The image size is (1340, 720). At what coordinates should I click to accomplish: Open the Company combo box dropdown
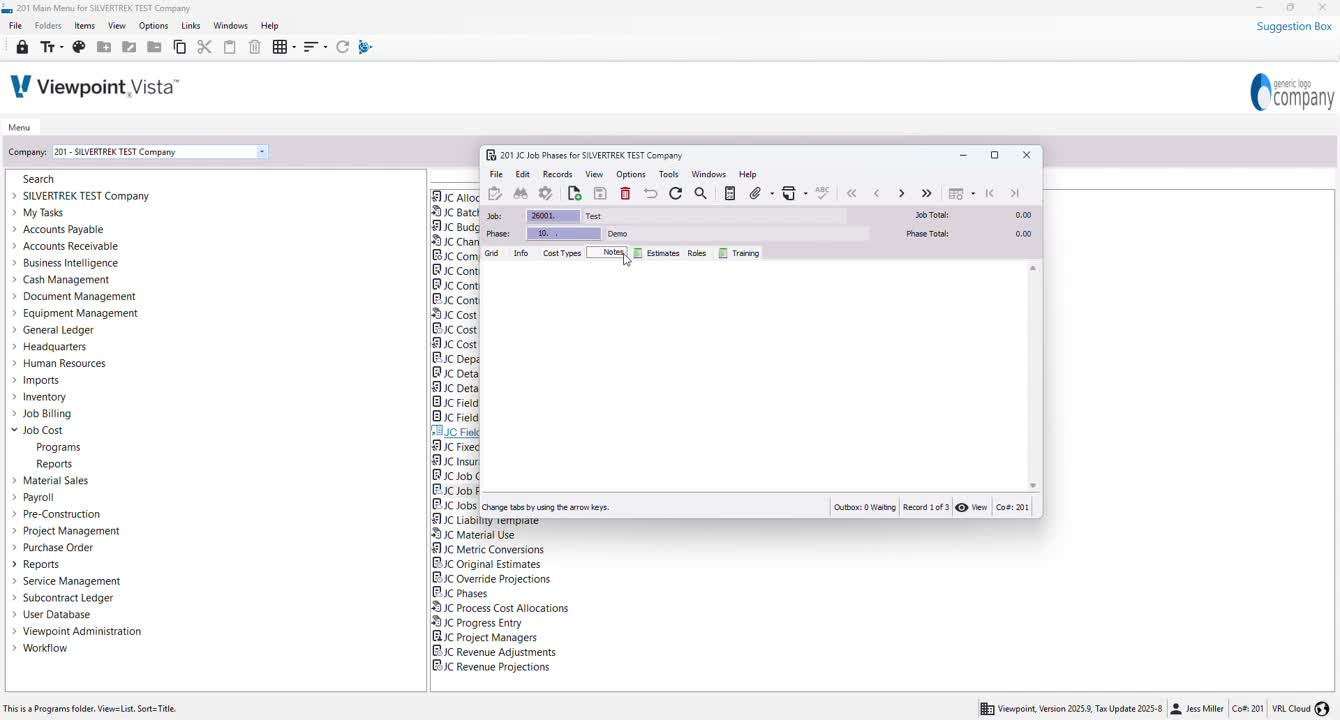pos(262,152)
